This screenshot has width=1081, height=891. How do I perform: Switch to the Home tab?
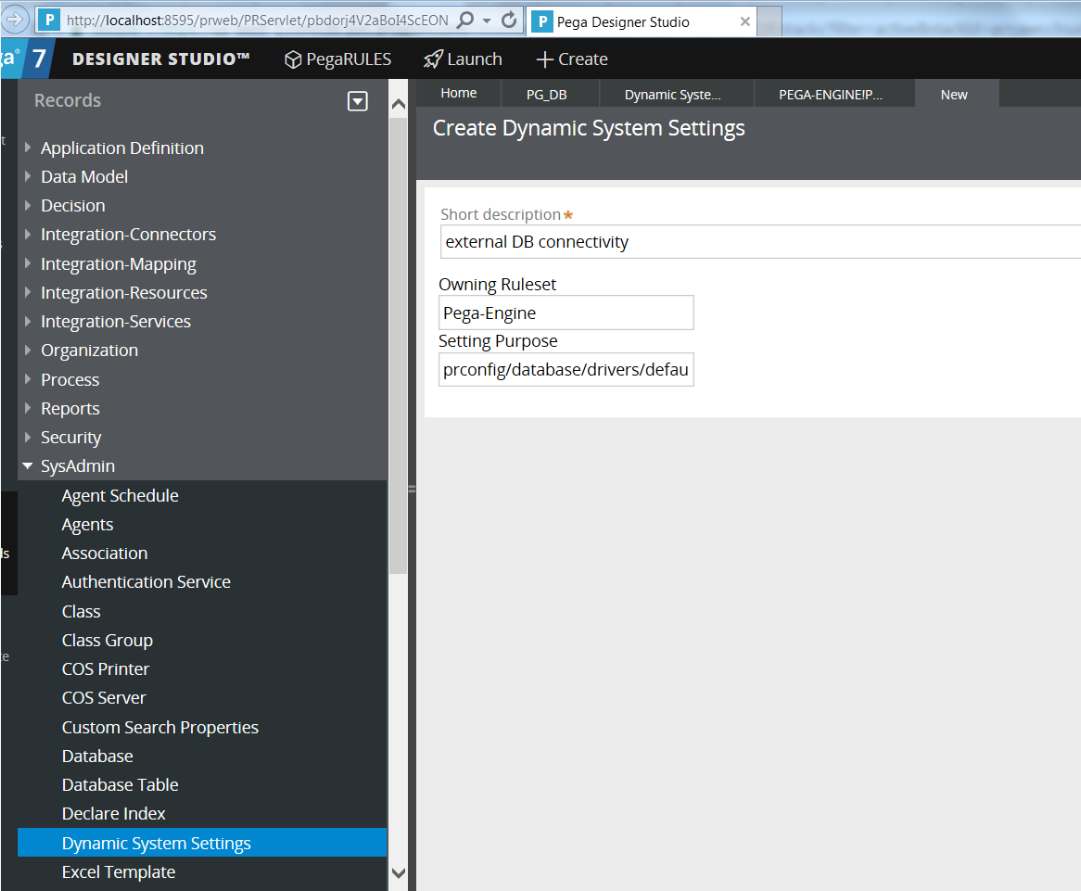(458, 93)
